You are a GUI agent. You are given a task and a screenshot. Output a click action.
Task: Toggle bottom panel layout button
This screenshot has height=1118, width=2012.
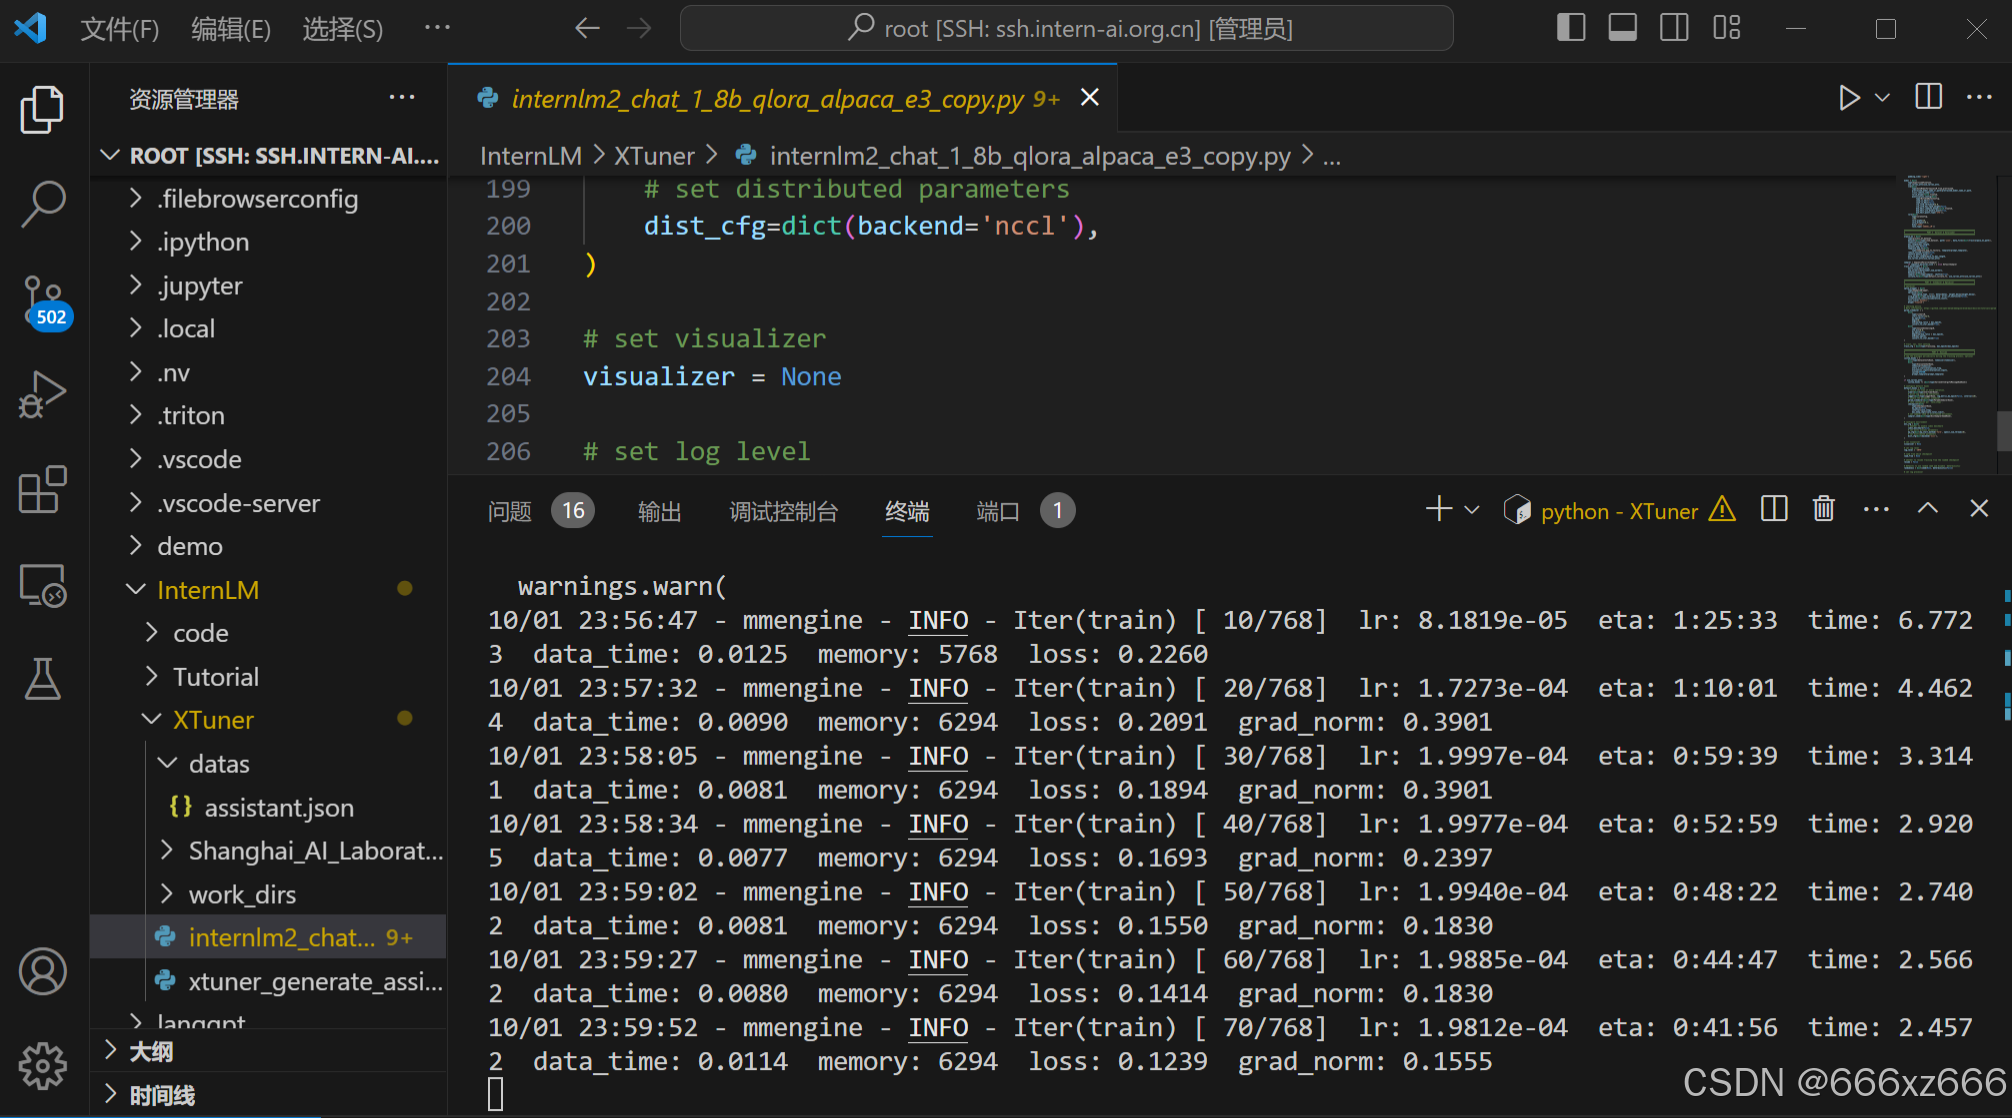[1622, 28]
